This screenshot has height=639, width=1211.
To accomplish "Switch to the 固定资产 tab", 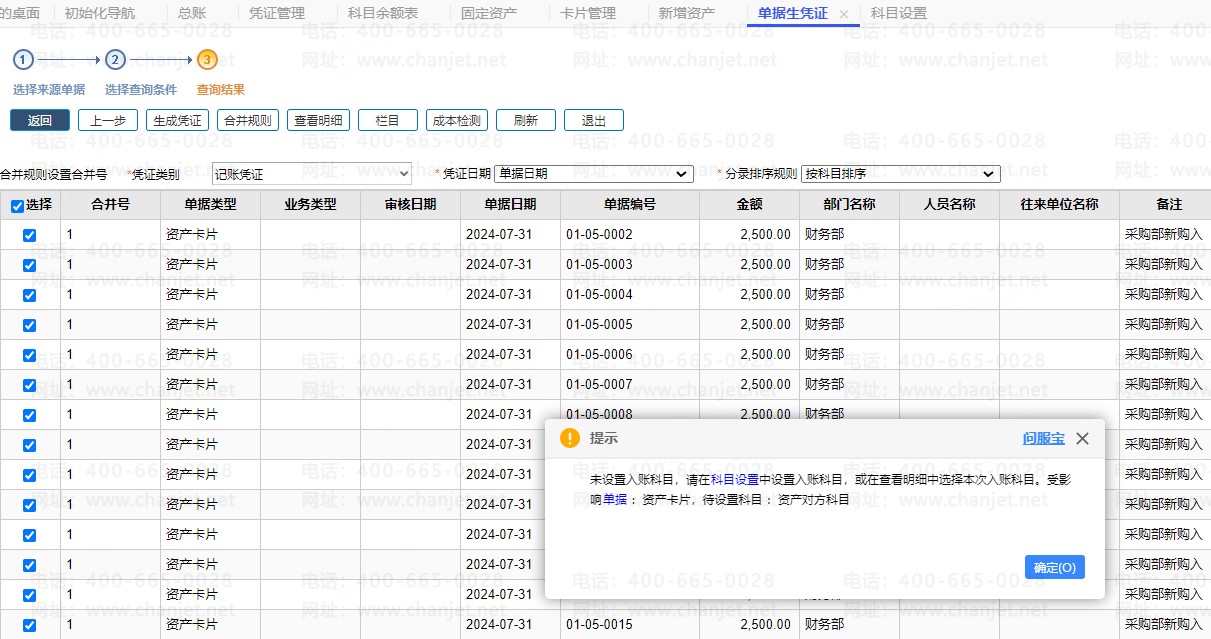I will pos(489,13).
